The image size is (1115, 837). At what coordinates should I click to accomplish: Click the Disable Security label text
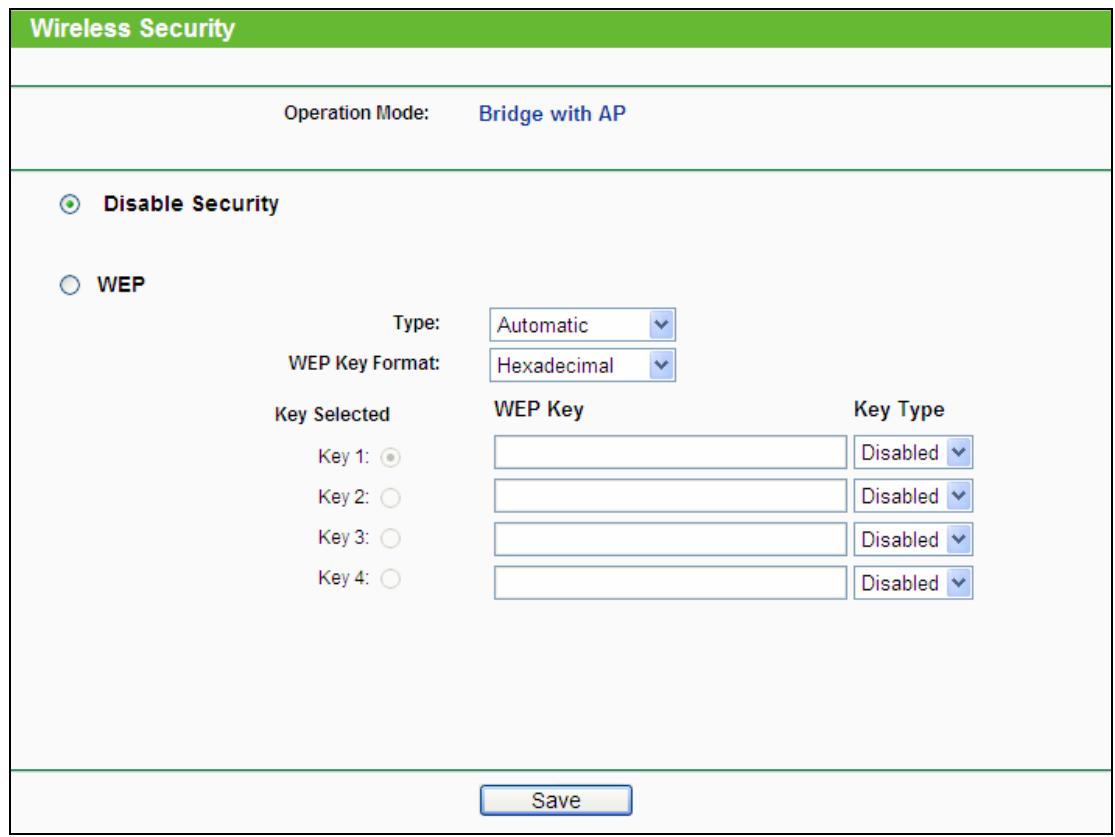coord(190,205)
